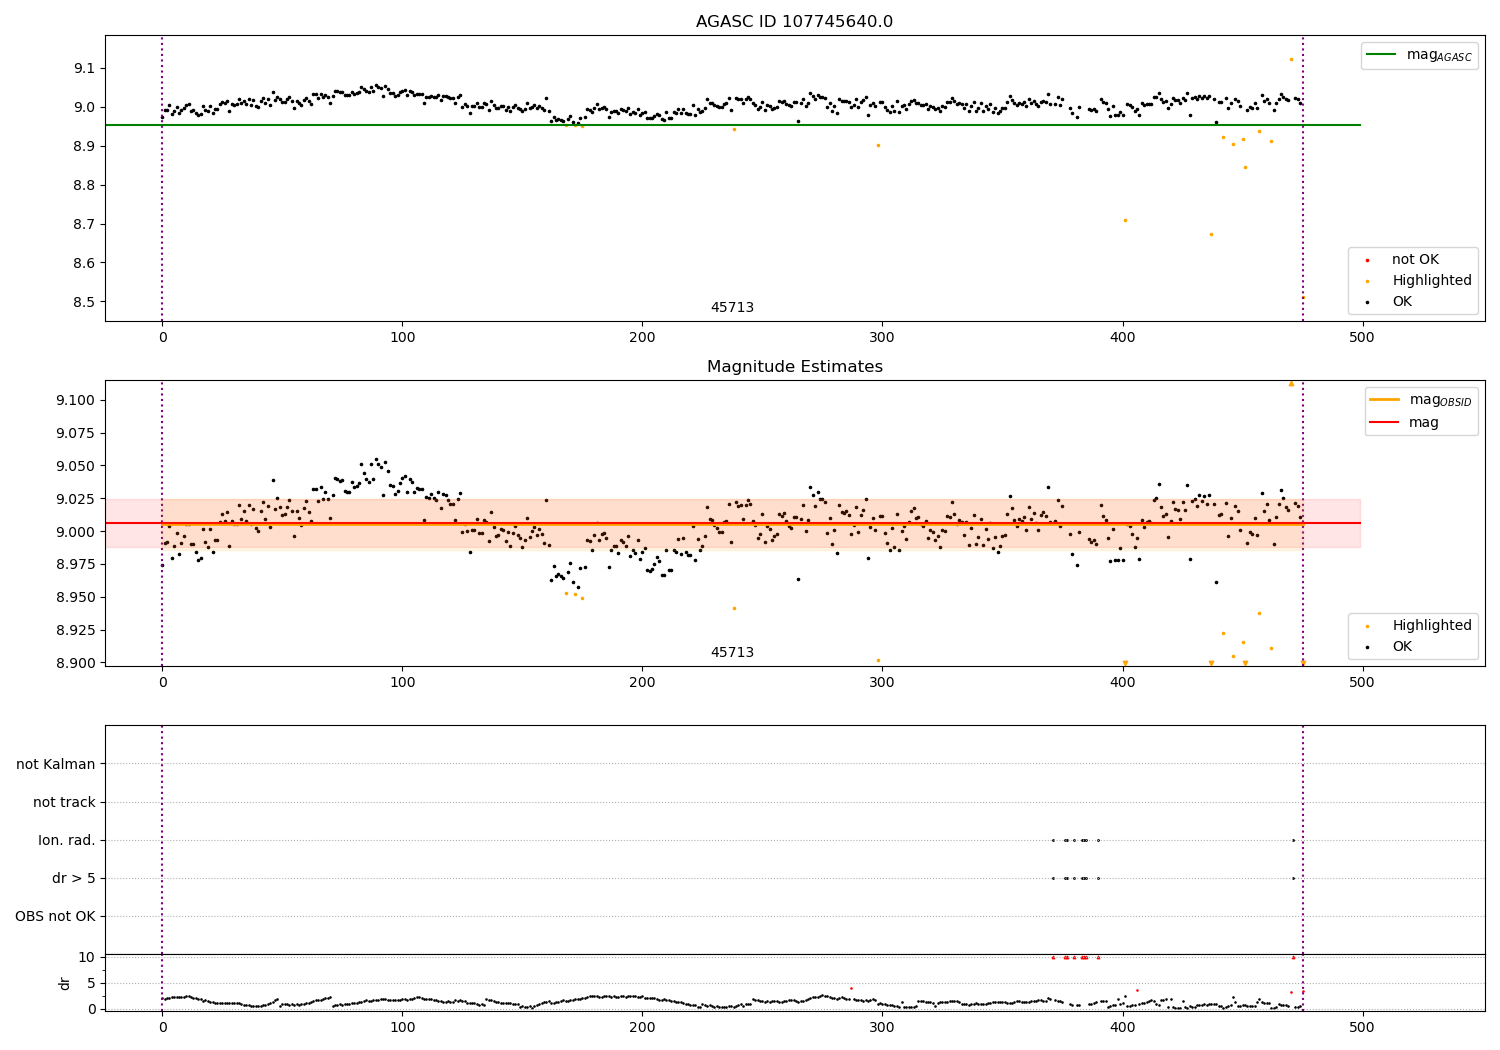The width and height of the screenshot is (1500, 1050).
Task: Click the '8.5' y tick of top plot
Action: 86,302
